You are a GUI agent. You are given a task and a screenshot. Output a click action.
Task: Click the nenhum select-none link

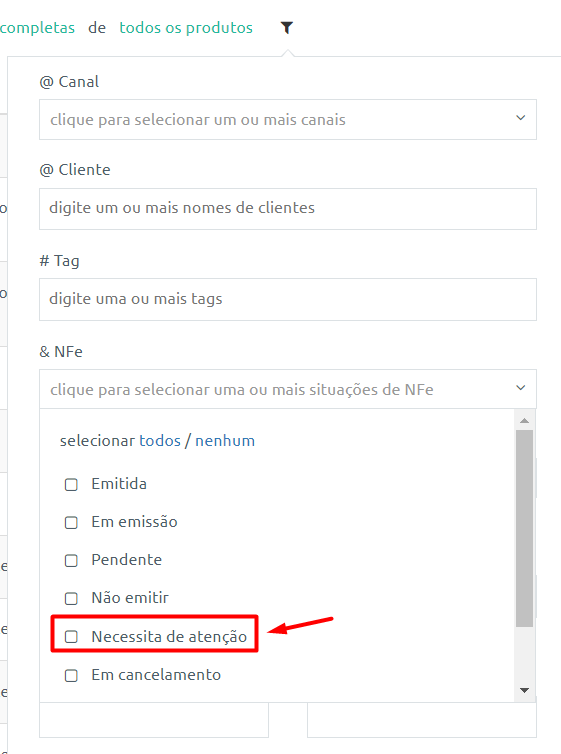pos(225,440)
